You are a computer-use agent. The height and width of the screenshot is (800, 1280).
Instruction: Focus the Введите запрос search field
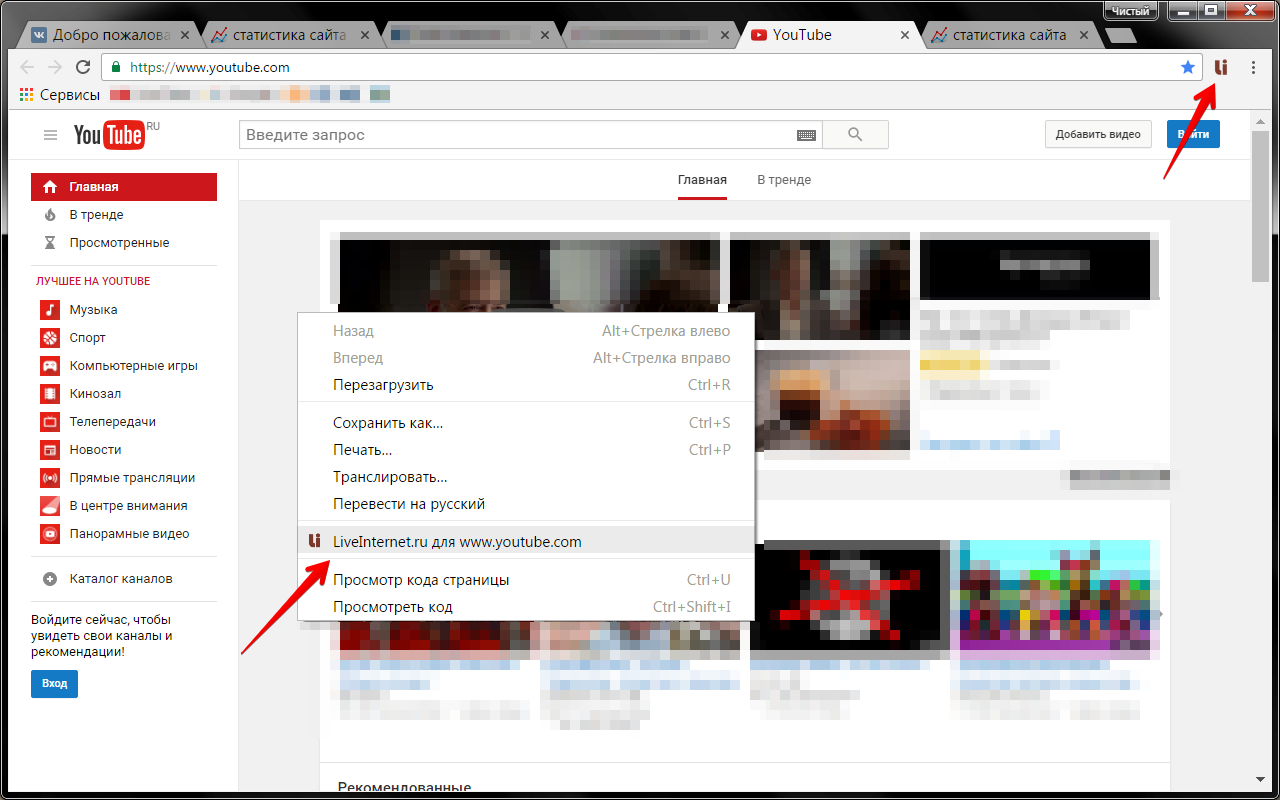click(x=520, y=135)
